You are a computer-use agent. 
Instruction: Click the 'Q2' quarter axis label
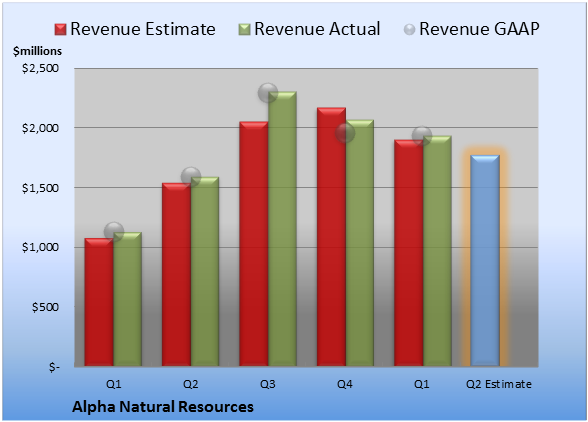190,384
